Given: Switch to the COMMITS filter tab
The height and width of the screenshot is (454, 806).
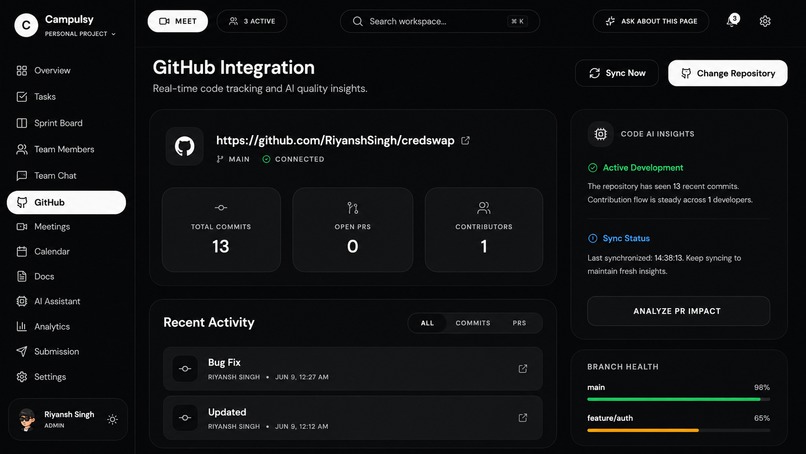Looking at the screenshot, I should point(473,323).
